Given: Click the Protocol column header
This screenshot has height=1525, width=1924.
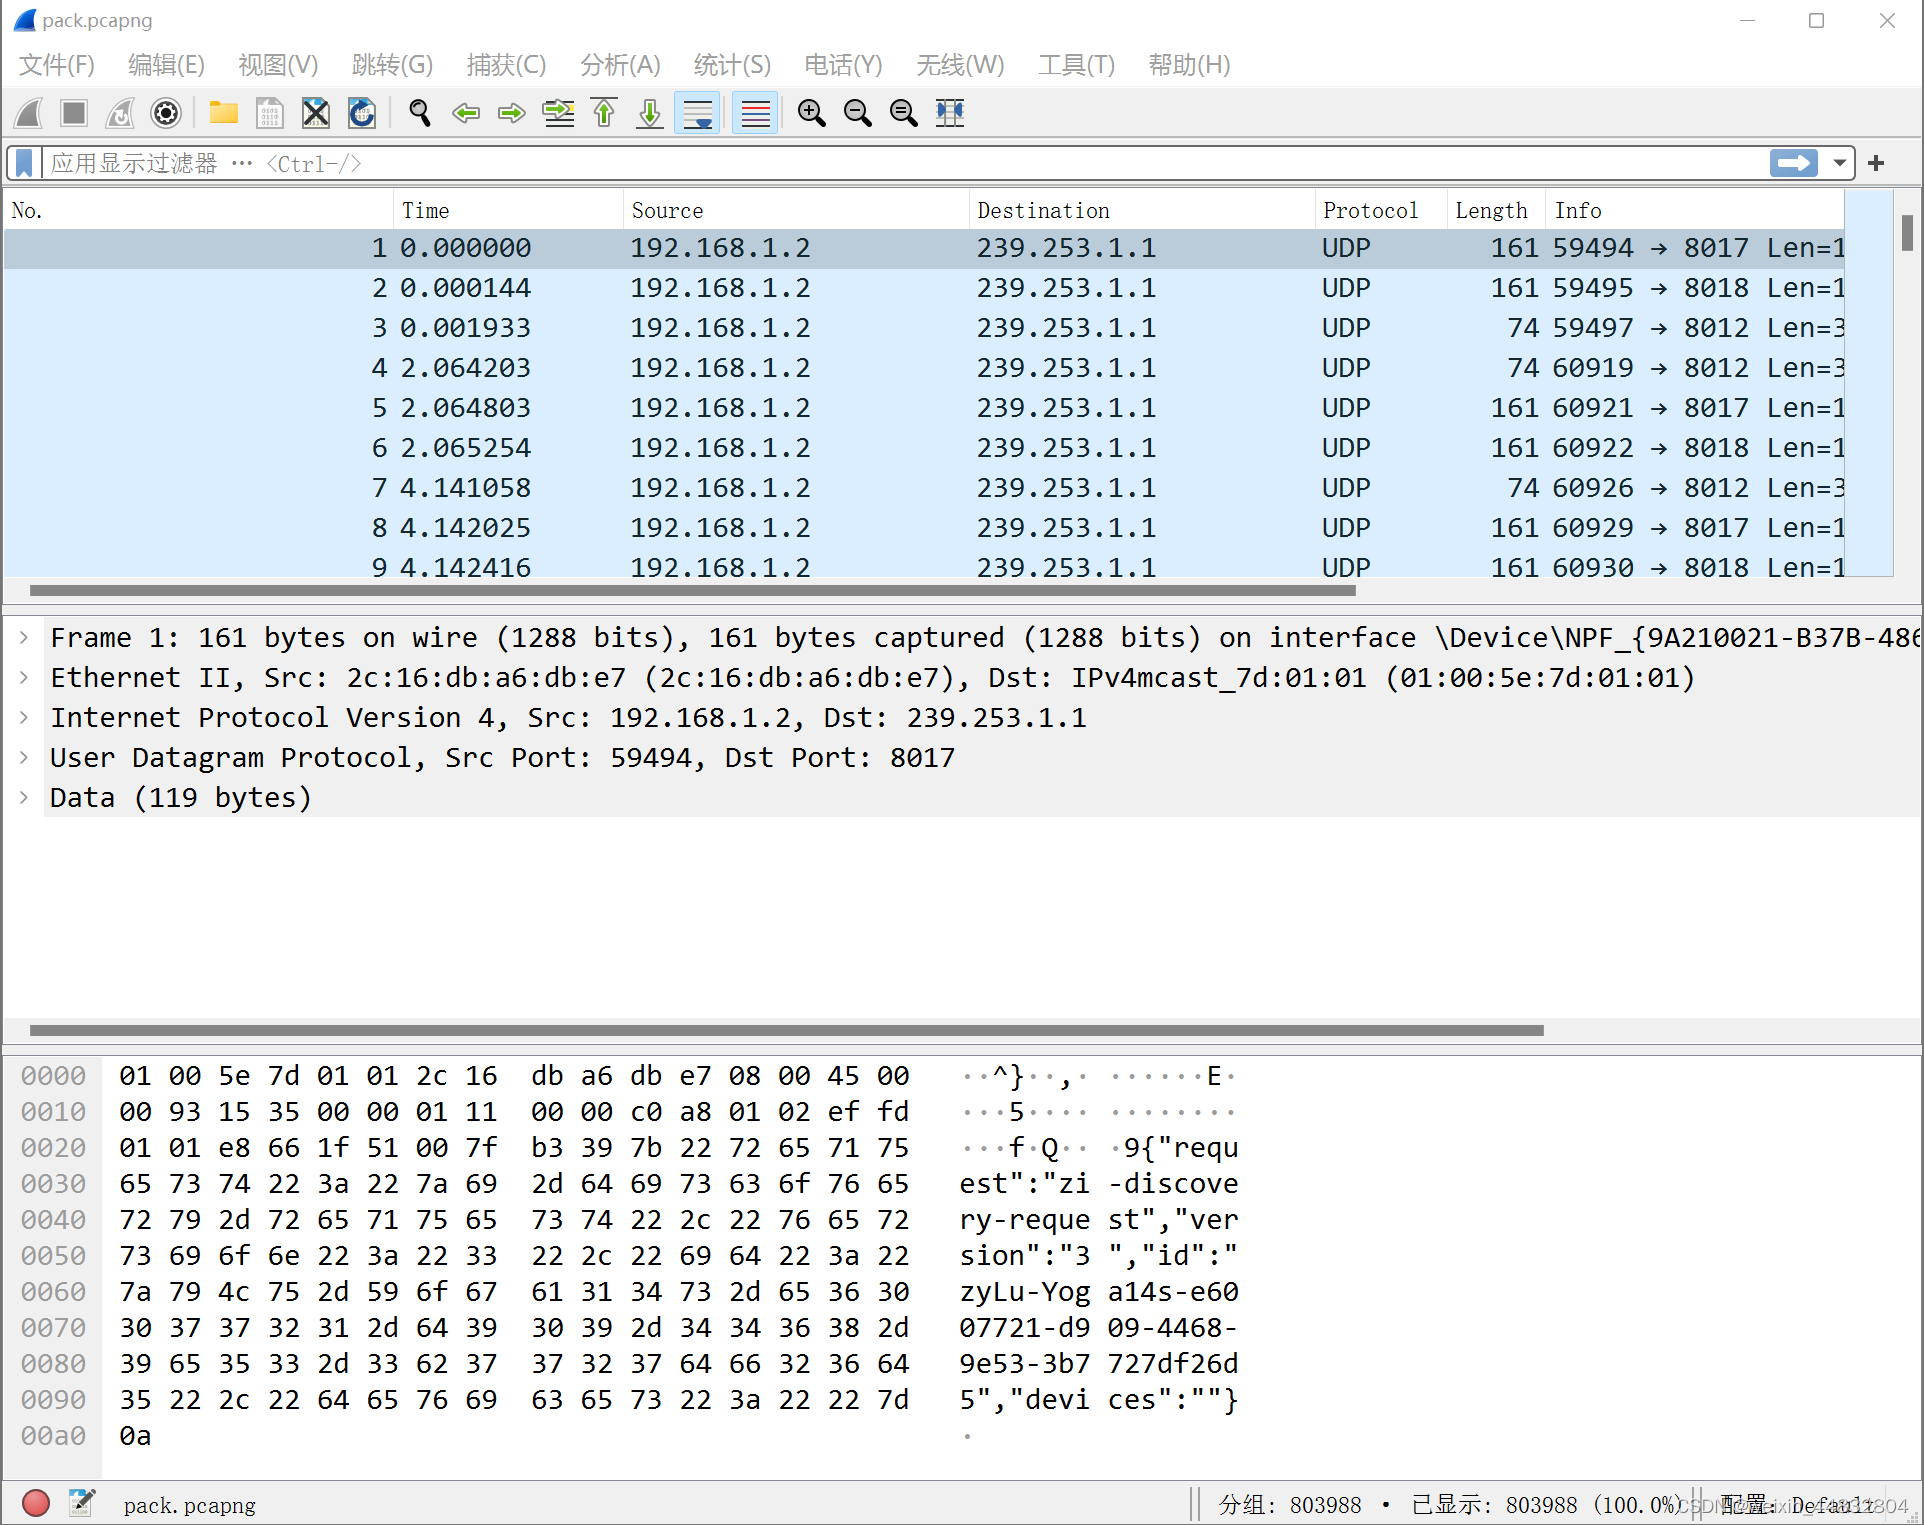Looking at the screenshot, I should 1370,210.
